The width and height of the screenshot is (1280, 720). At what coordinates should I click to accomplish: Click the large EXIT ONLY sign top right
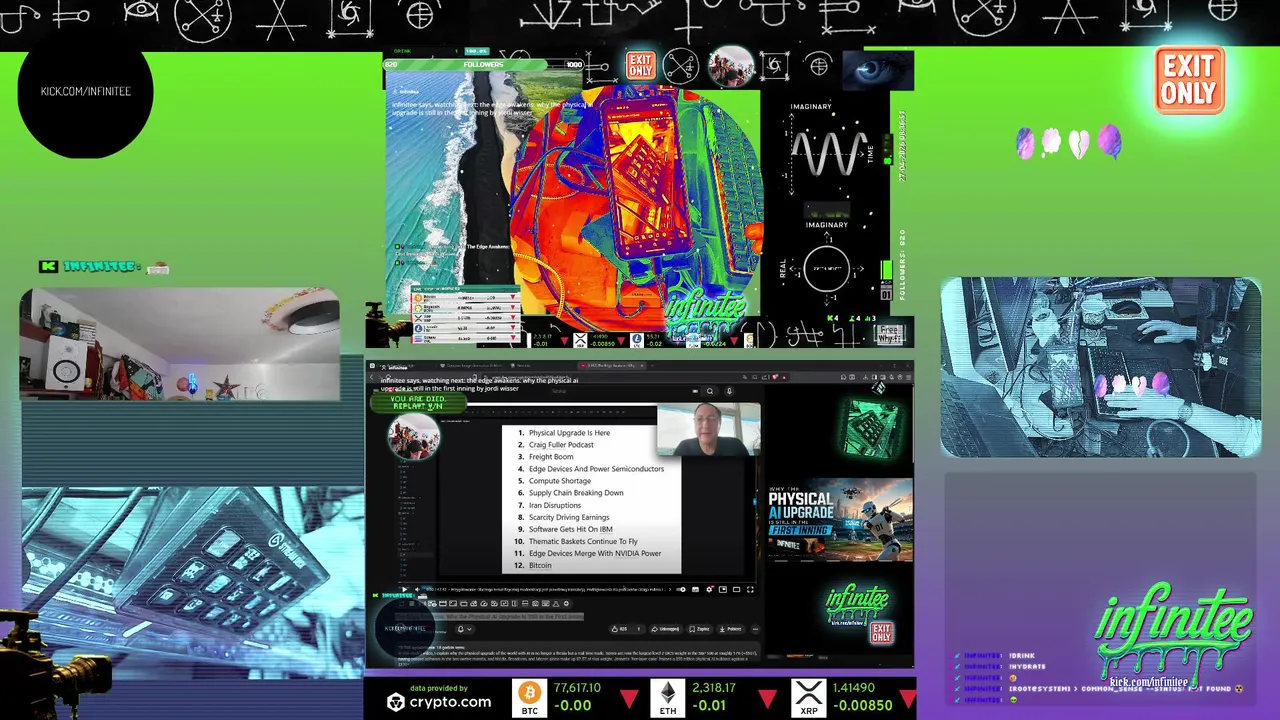tap(1189, 80)
